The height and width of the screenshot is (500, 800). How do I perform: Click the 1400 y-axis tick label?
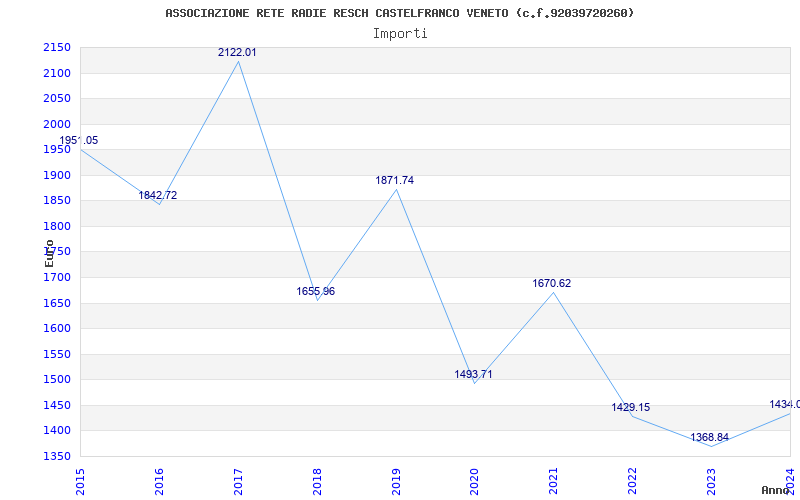pyautogui.click(x=57, y=431)
